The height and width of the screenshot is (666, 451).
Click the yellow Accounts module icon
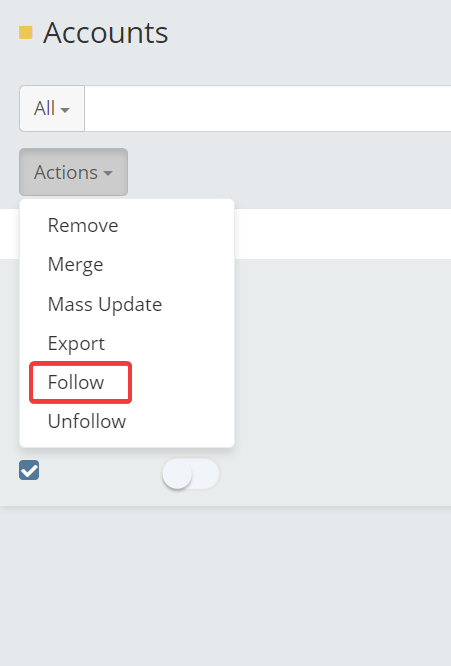click(x=26, y=33)
